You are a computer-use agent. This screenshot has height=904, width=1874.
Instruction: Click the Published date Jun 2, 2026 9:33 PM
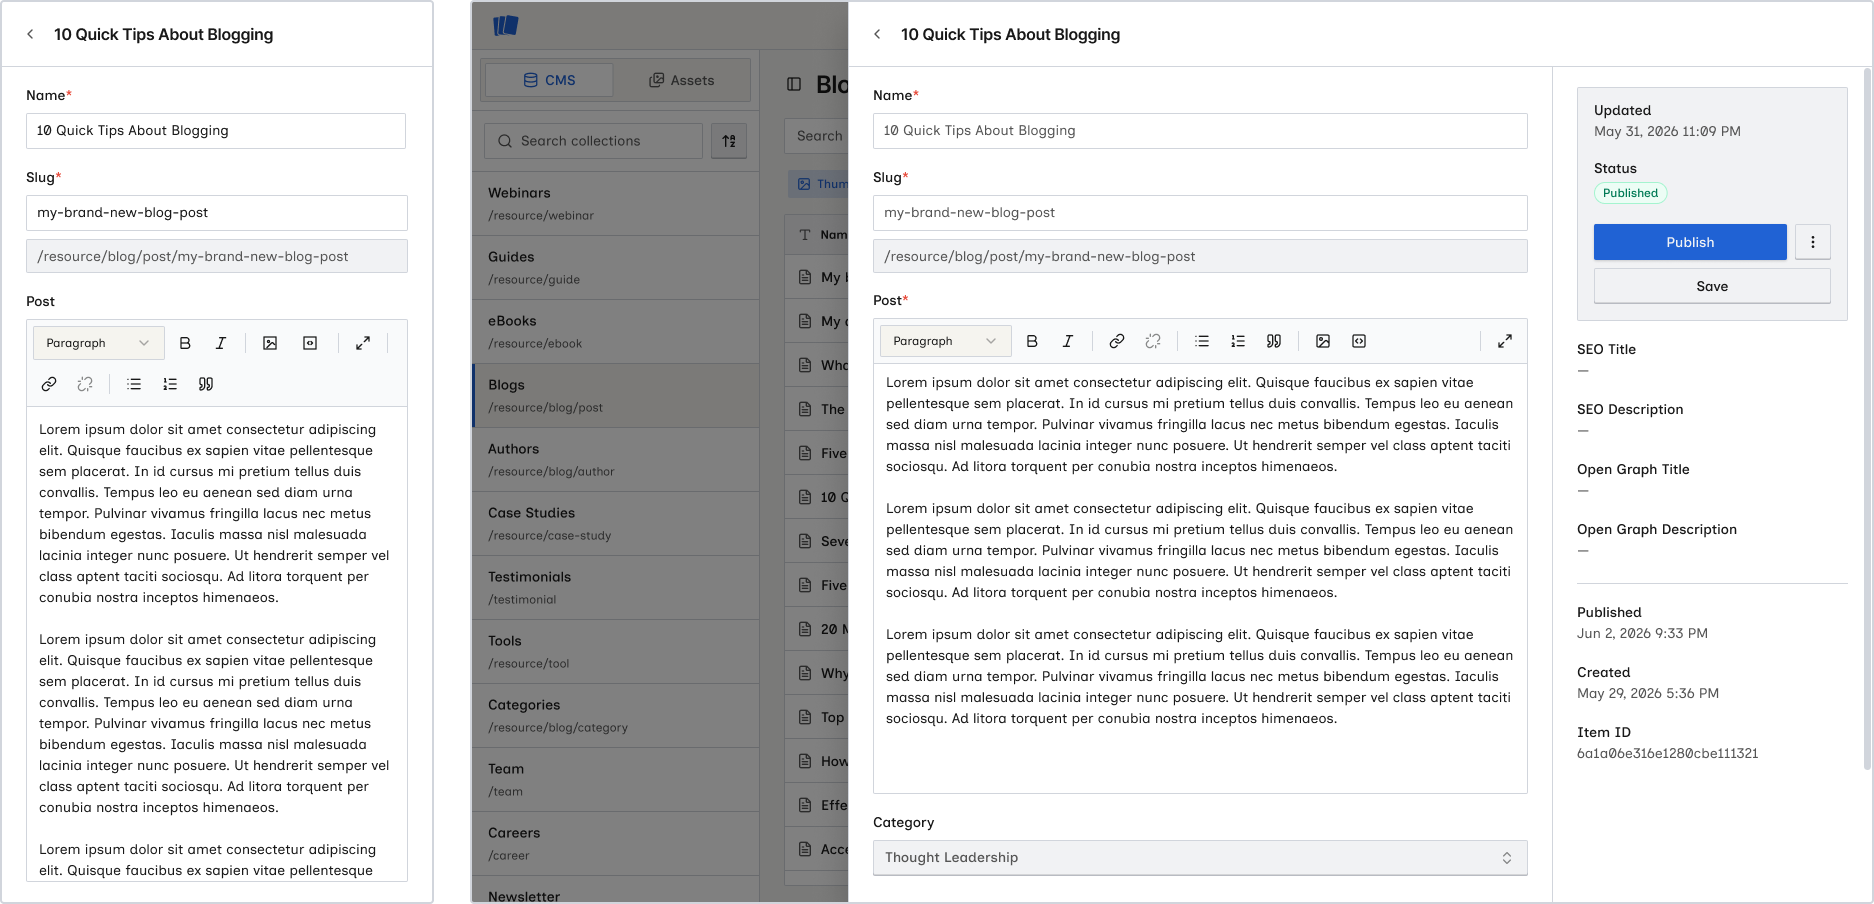click(1642, 634)
